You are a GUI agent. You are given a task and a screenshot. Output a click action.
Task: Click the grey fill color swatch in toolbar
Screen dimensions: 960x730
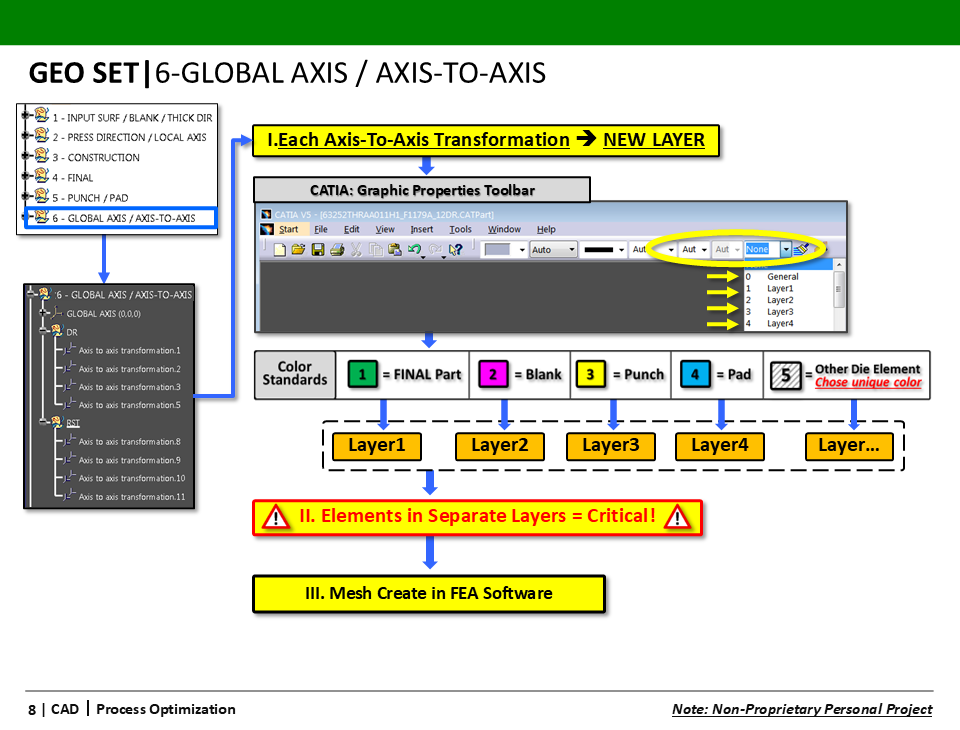coord(497,250)
